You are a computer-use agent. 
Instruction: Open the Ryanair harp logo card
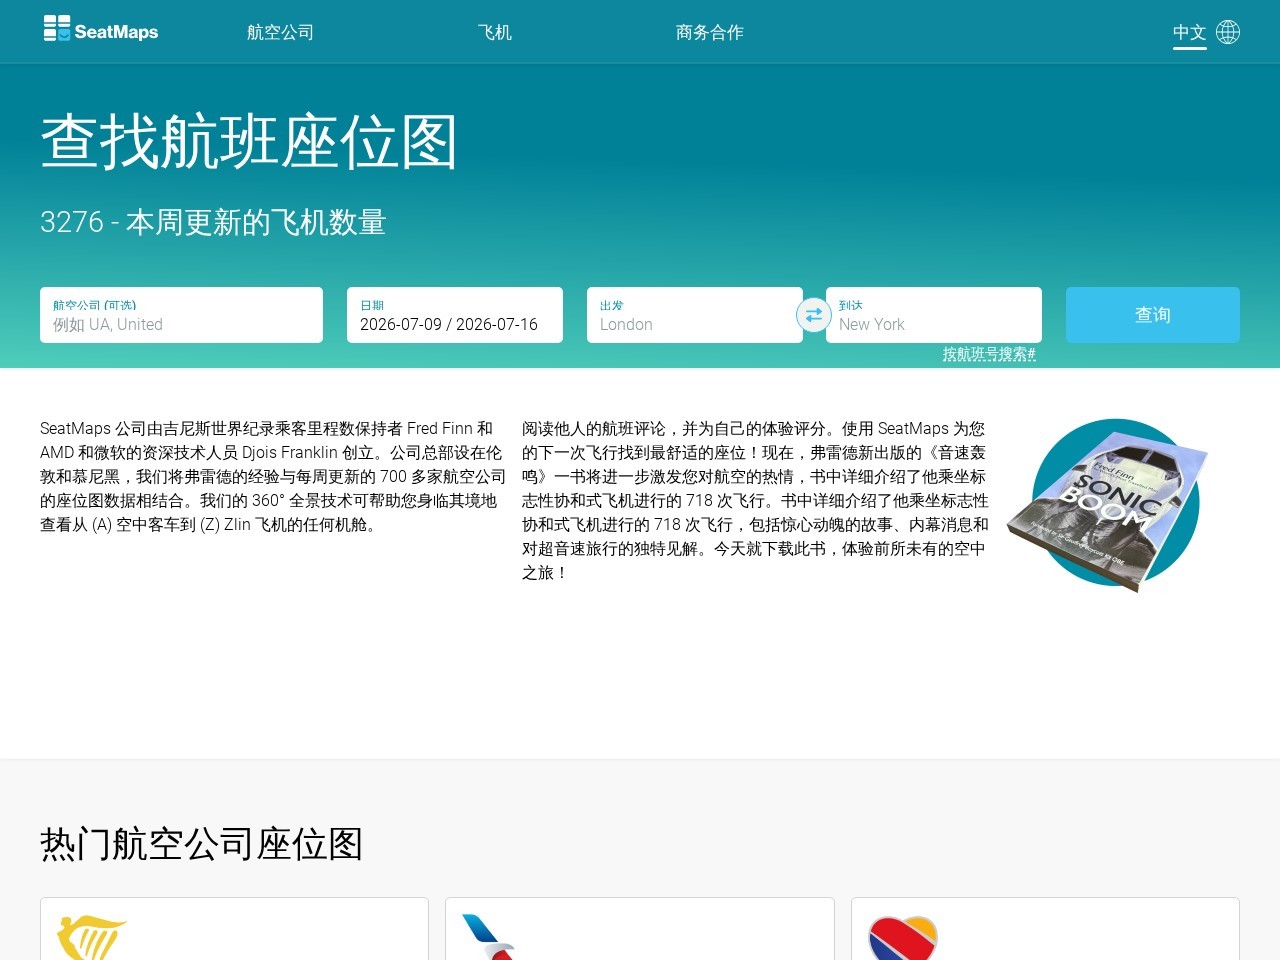[x=234, y=929]
